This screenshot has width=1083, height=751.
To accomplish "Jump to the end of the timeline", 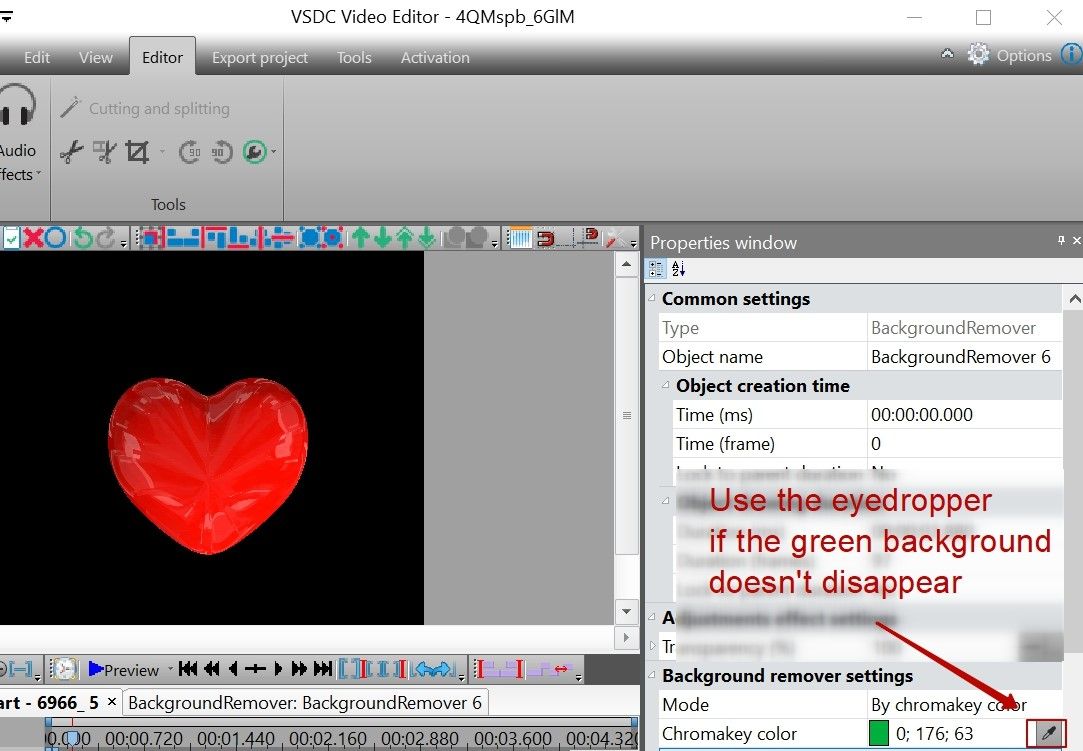I will (323, 669).
